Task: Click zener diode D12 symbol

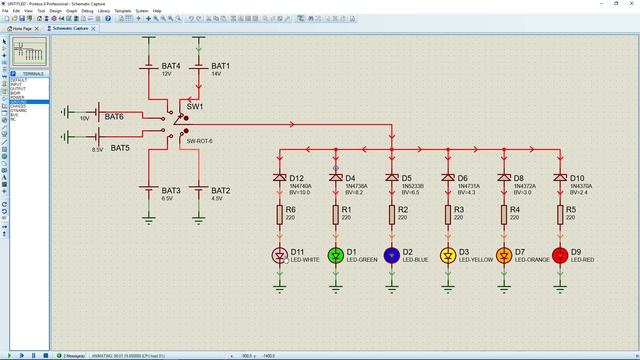Action: [x=280, y=177]
